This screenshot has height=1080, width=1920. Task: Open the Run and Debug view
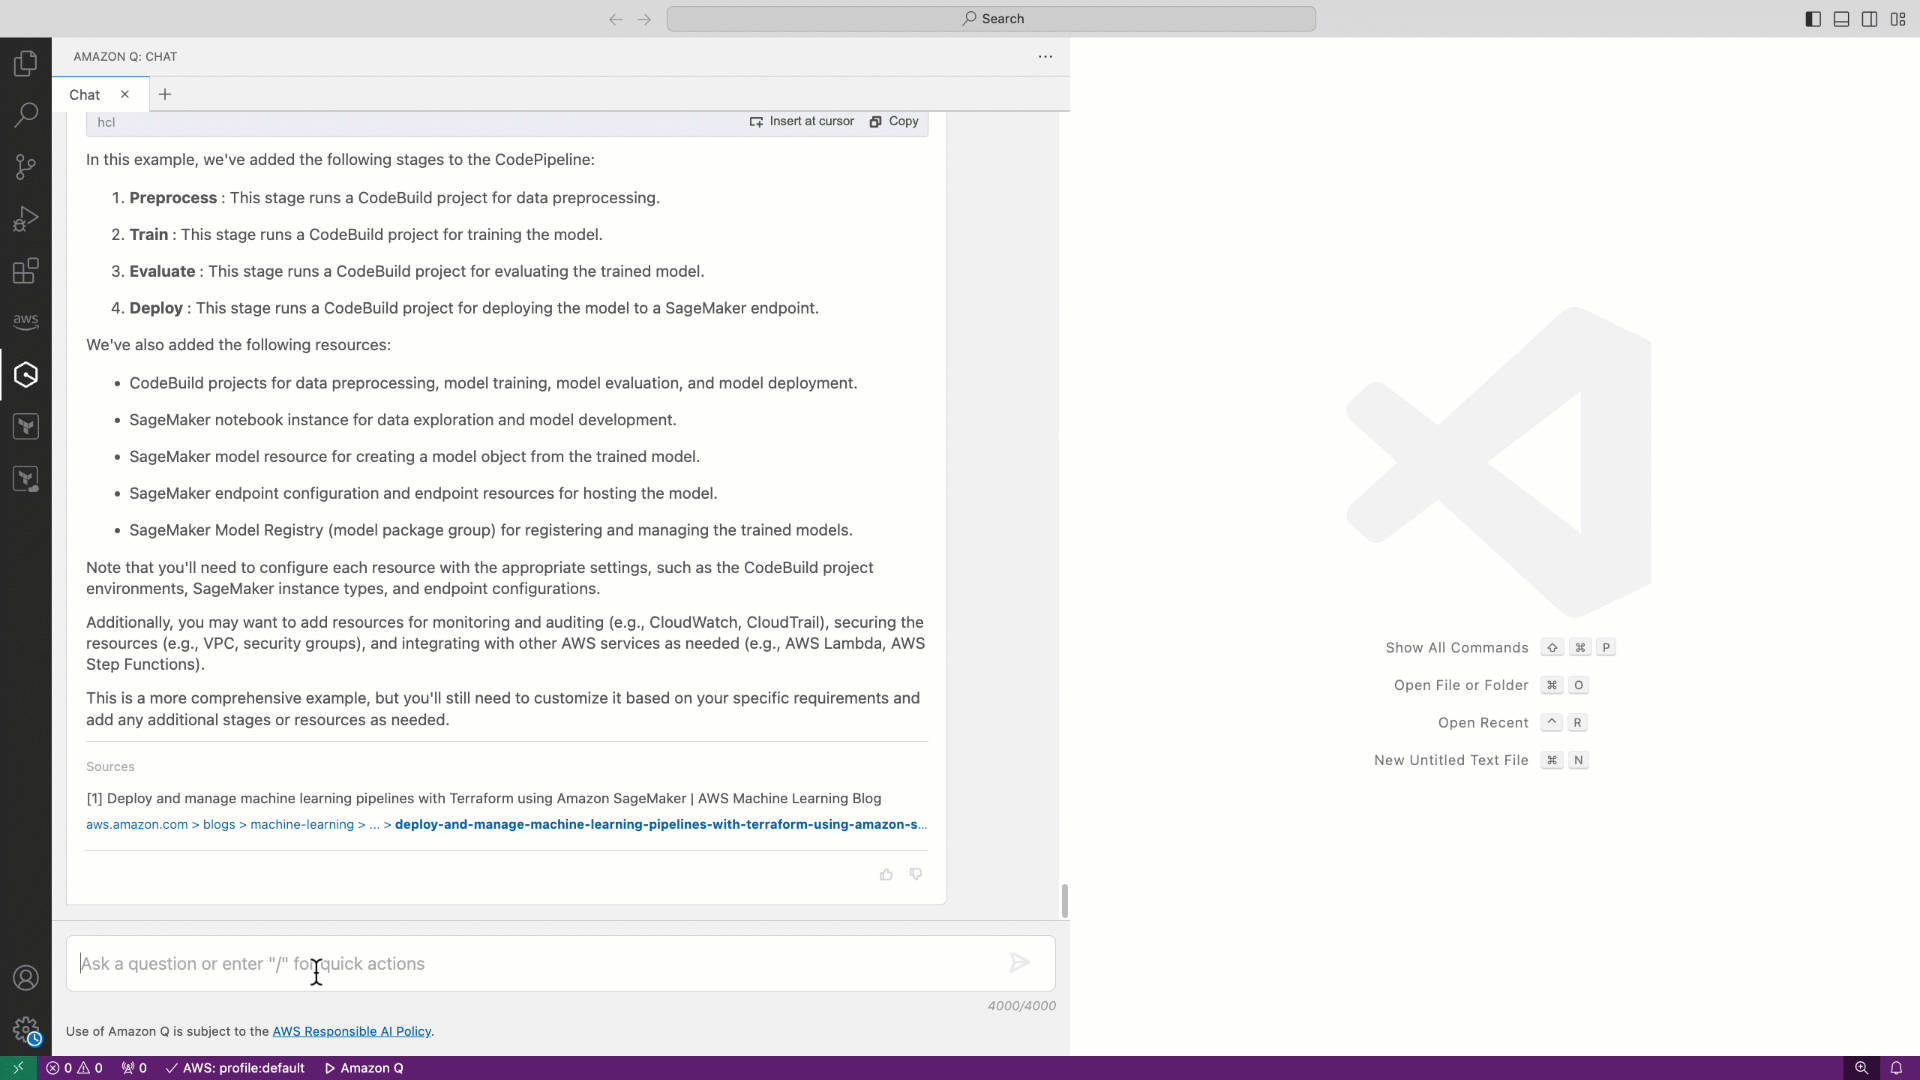(x=26, y=219)
